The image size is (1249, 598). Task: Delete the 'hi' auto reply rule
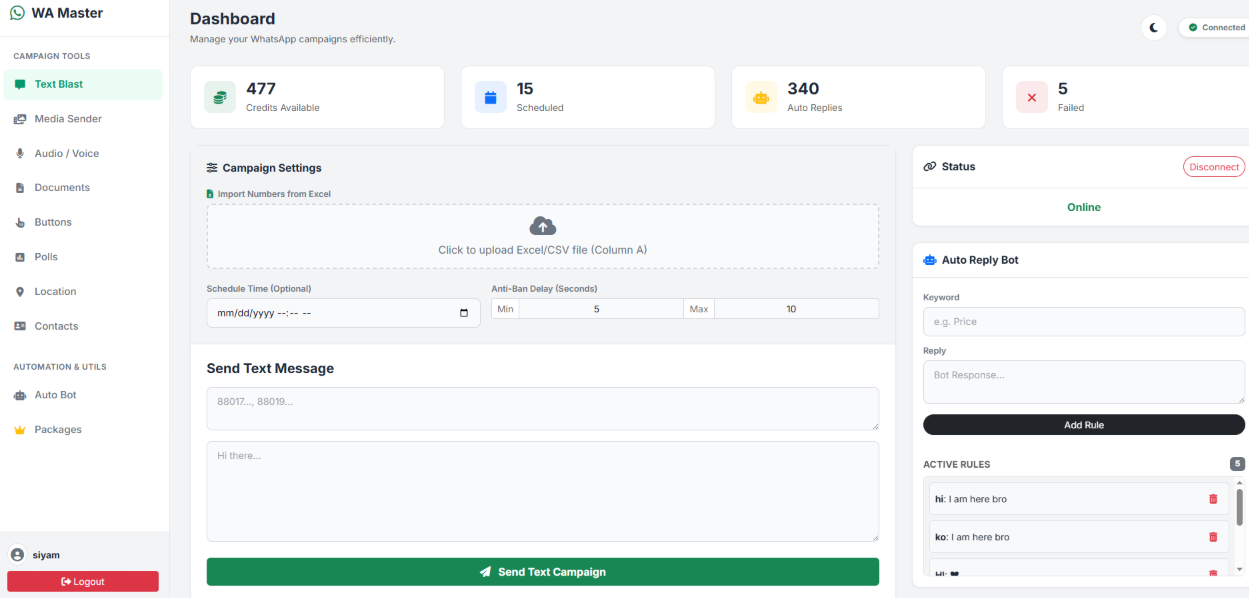(x=1213, y=498)
